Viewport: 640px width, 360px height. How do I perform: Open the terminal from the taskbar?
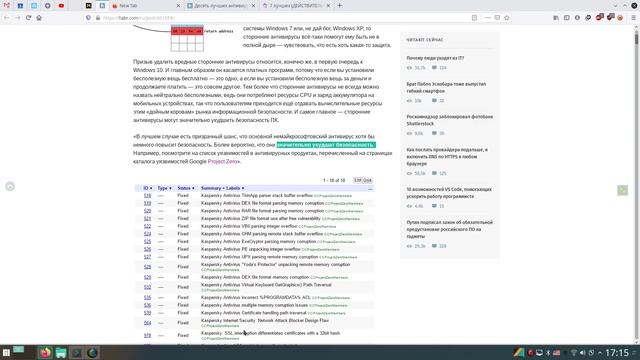click(x=76, y=352)
